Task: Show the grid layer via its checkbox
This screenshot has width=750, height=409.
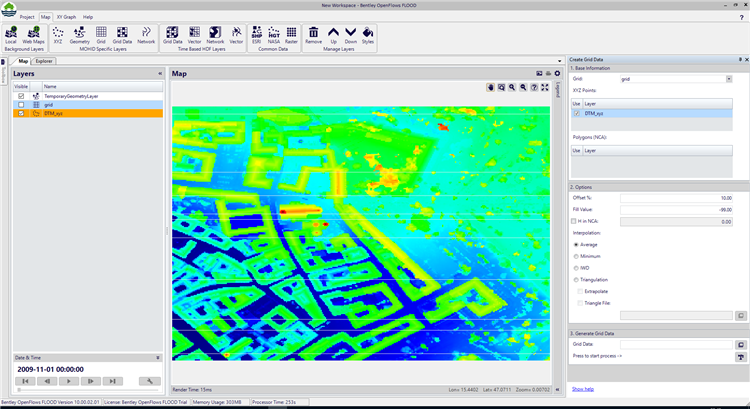Action: tap(21, 105)
